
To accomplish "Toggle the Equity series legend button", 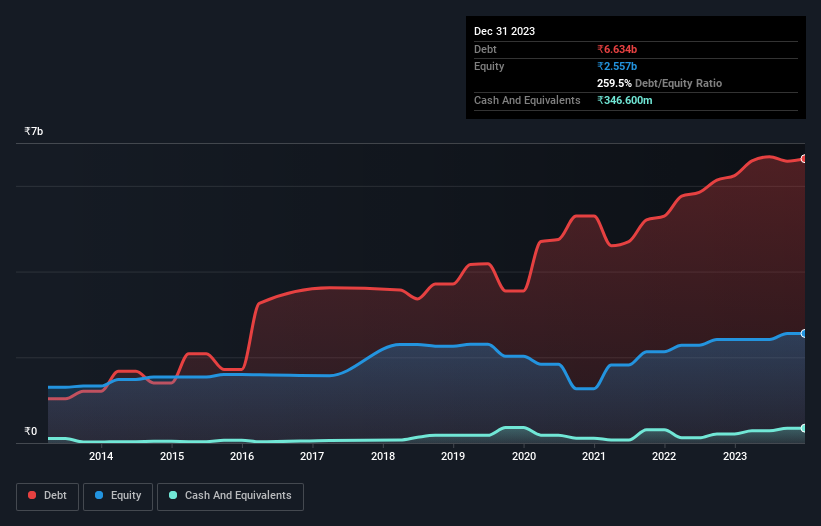I will [118, 496].
